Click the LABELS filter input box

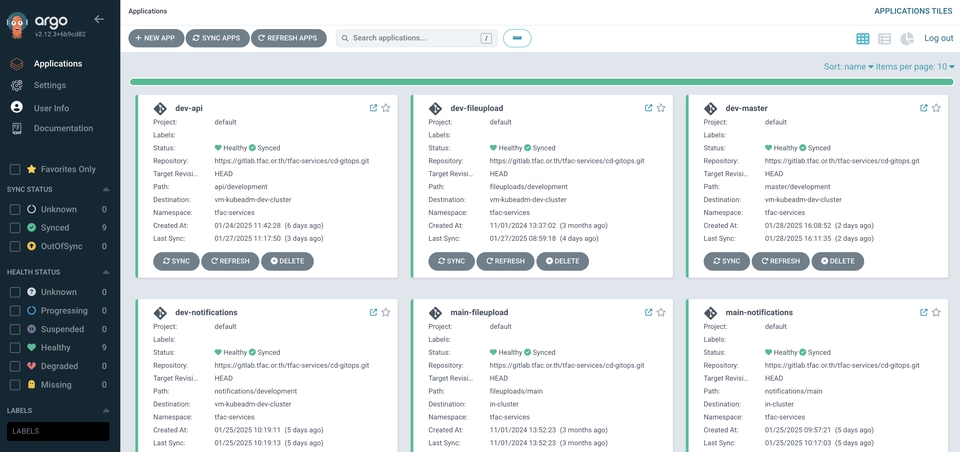click(x=58, y=431)
